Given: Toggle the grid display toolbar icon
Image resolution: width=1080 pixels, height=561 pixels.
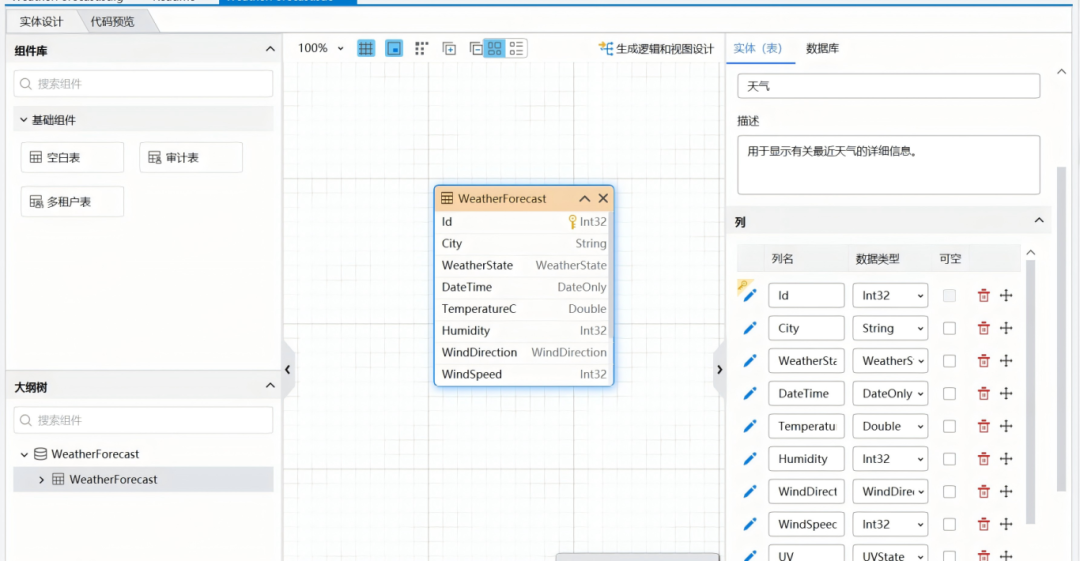Looking at the screenshot, I should (366, 48).
